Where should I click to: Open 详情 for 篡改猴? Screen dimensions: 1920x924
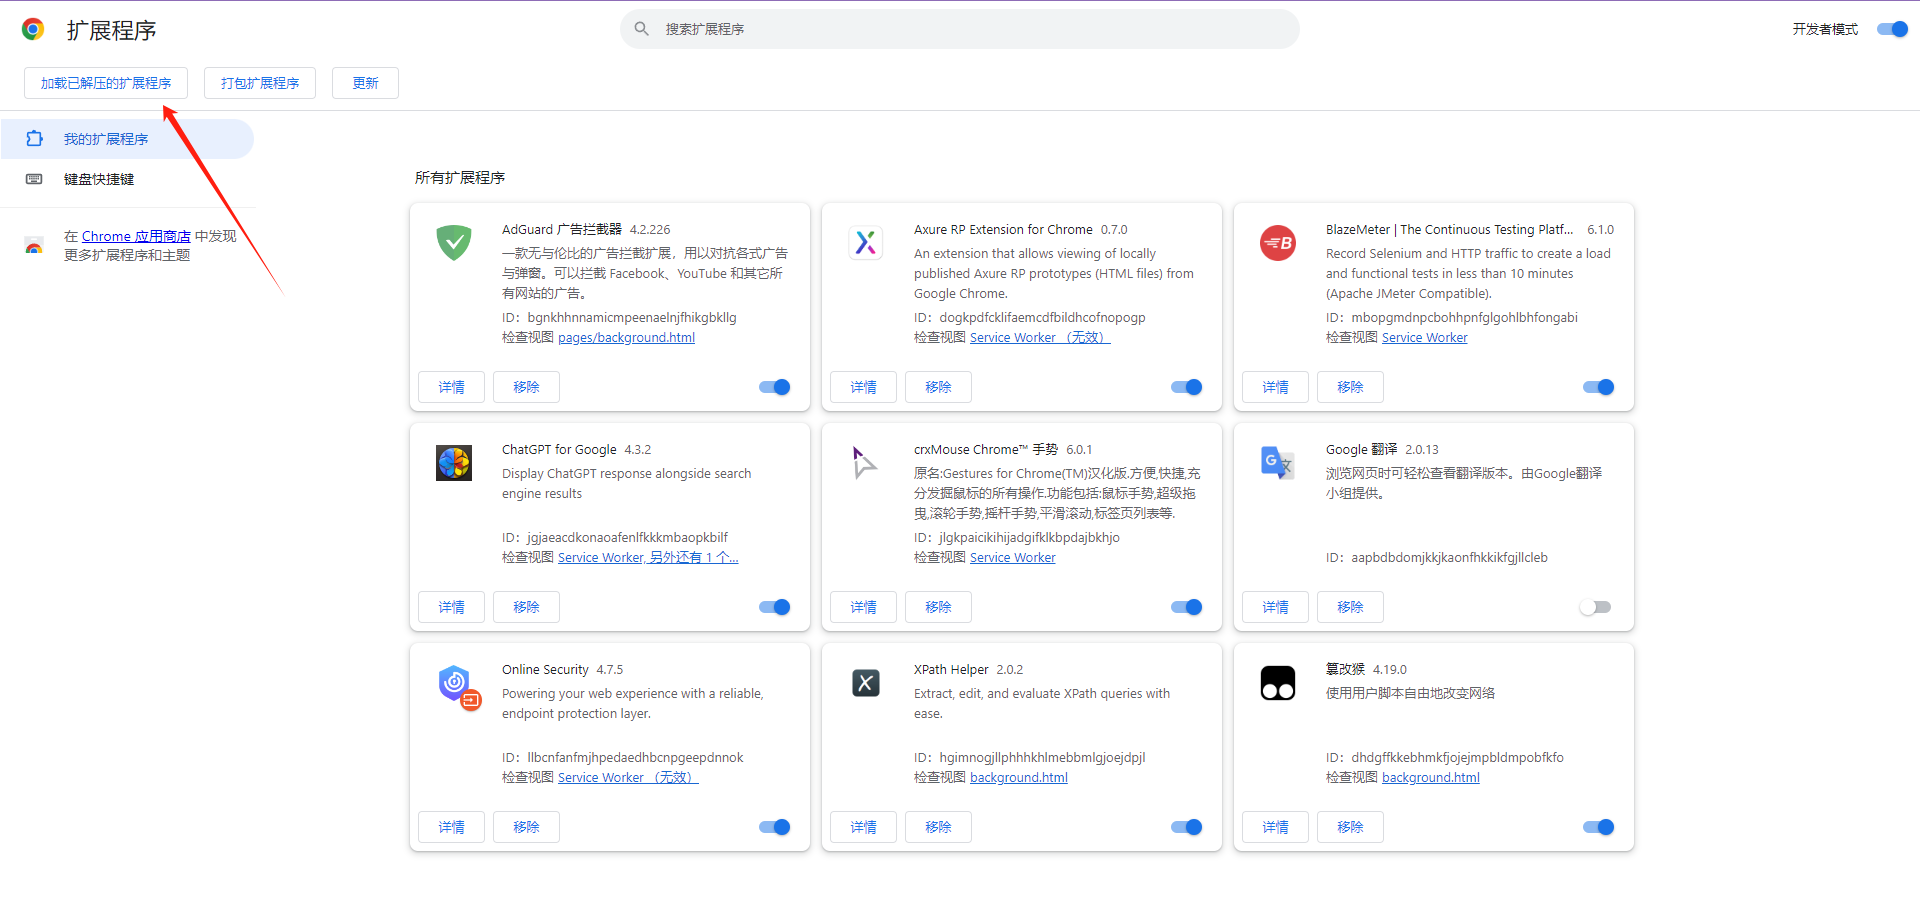click(x=1275, y=827)
